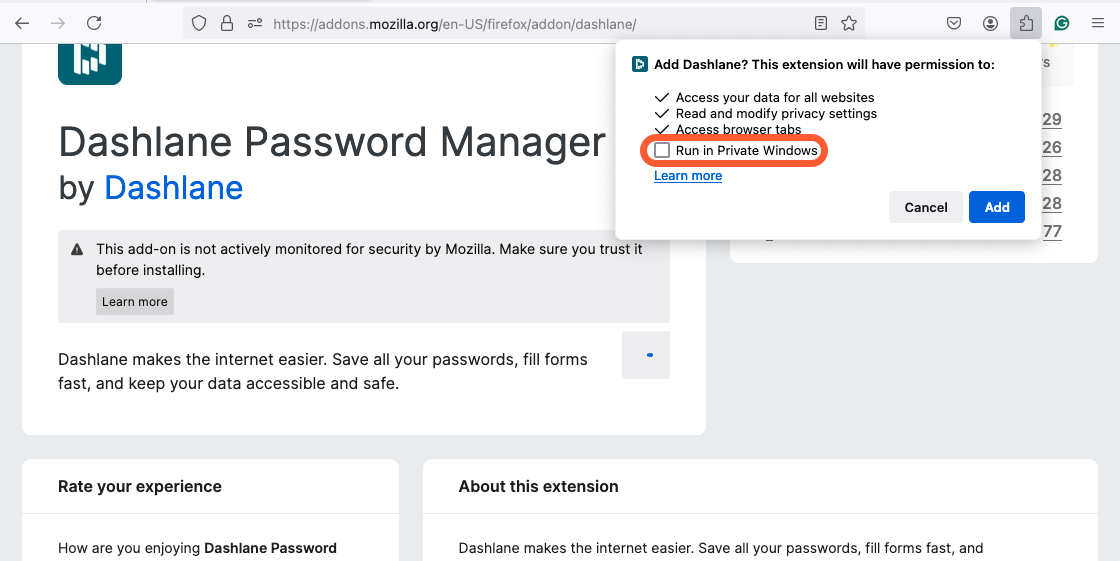This screenshot has height=561, width=1120.
Task: Open the tracking protection shield icon
Action: point(199,24)
